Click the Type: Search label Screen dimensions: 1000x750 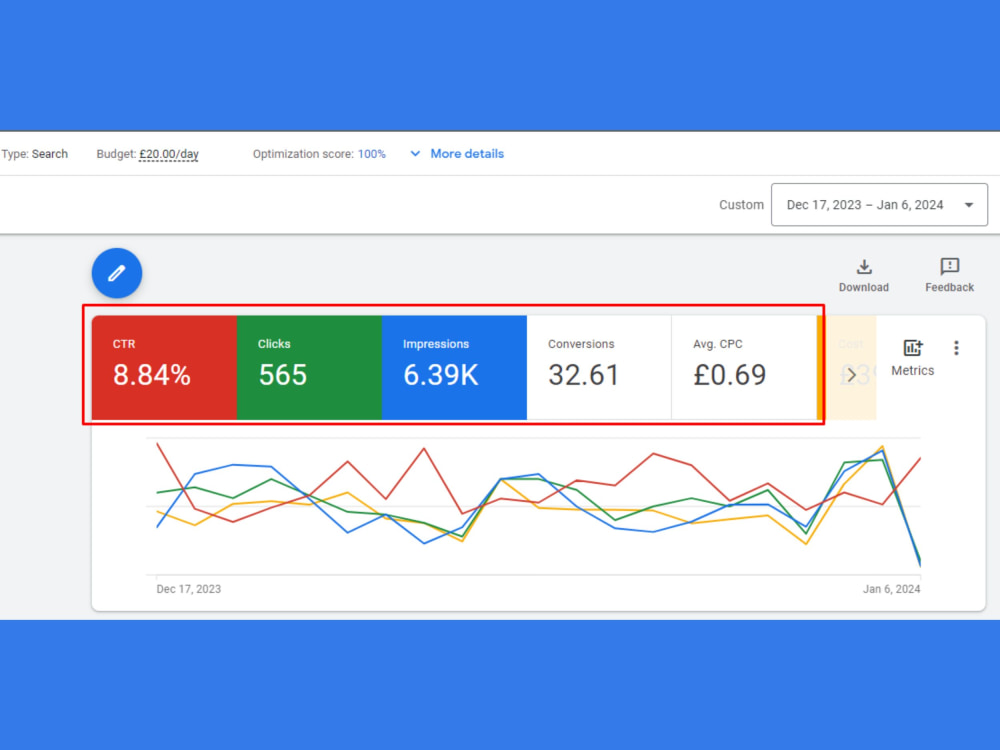coord(34,154)
